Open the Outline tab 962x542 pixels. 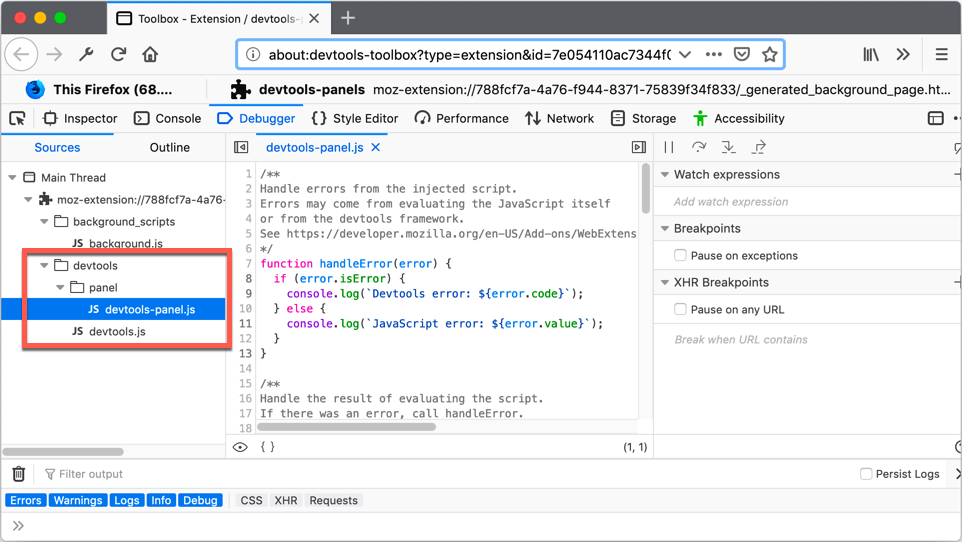170,147
